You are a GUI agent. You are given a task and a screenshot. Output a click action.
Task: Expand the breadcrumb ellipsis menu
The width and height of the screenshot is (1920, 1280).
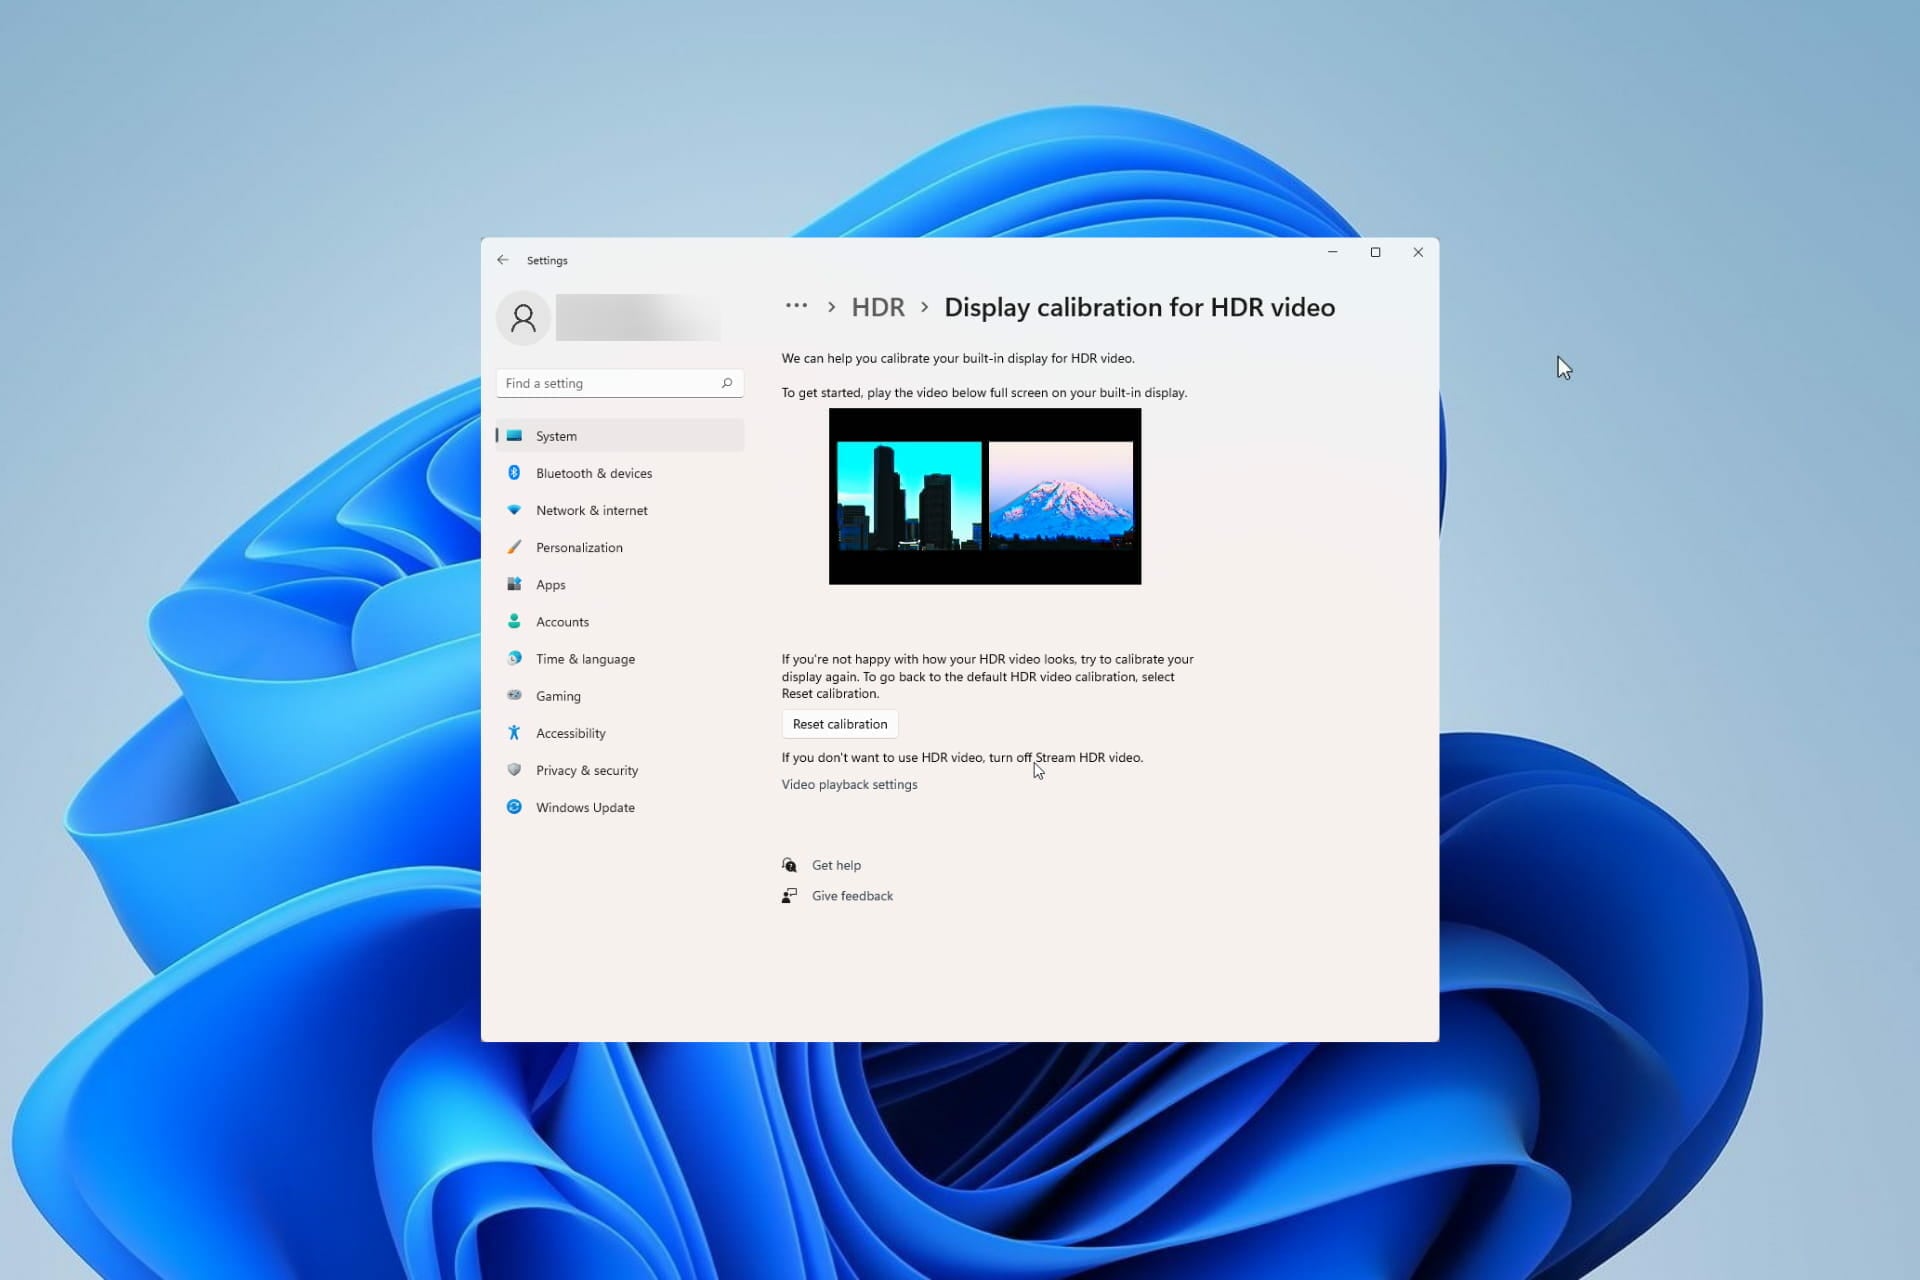click(796, 307)
